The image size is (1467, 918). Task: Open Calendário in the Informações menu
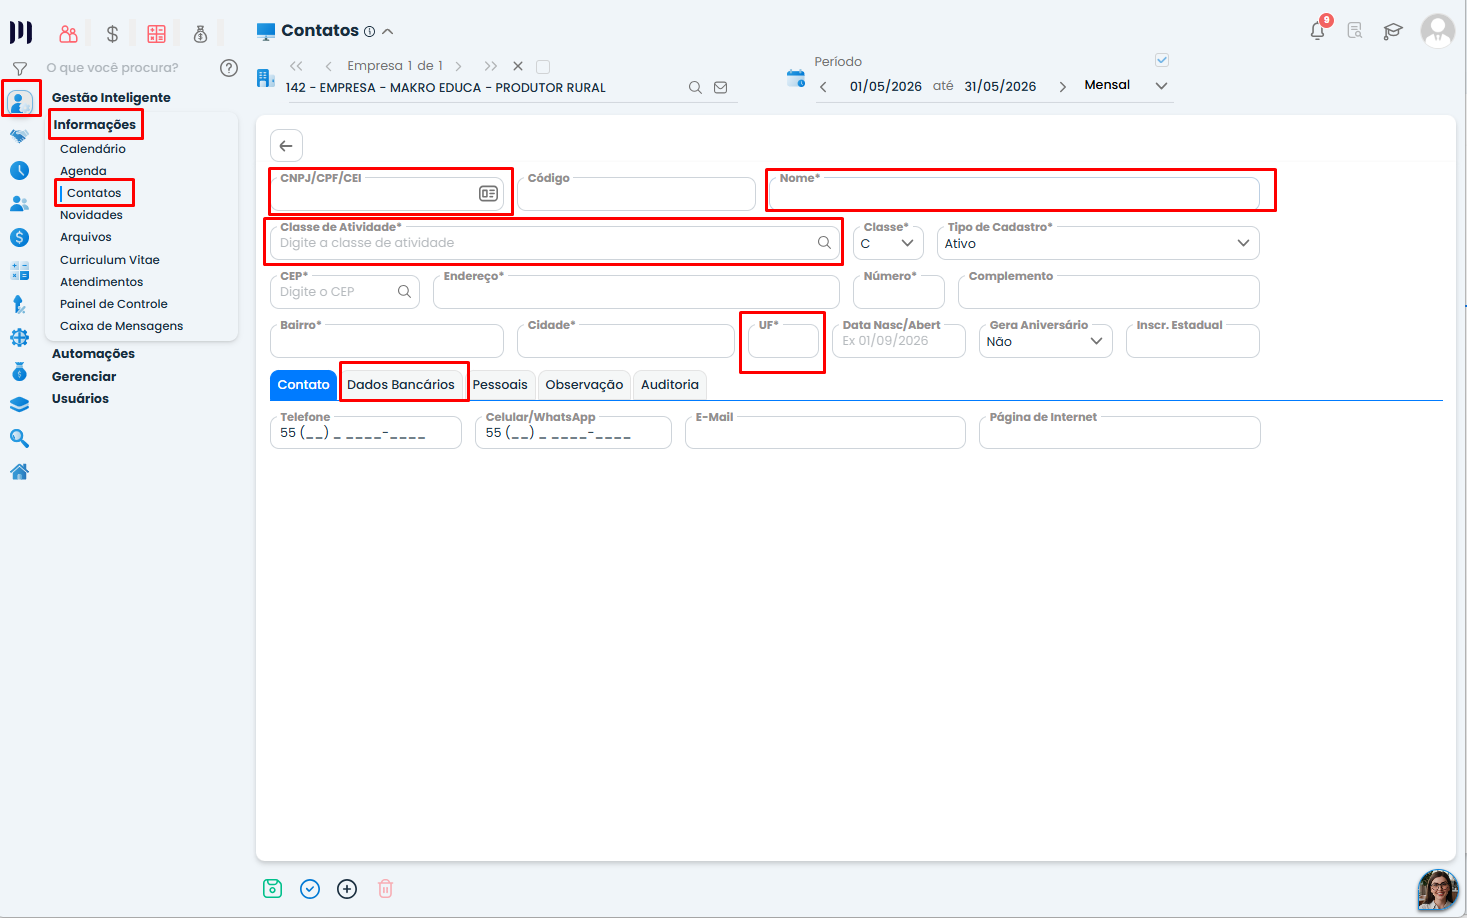point(93,149)
